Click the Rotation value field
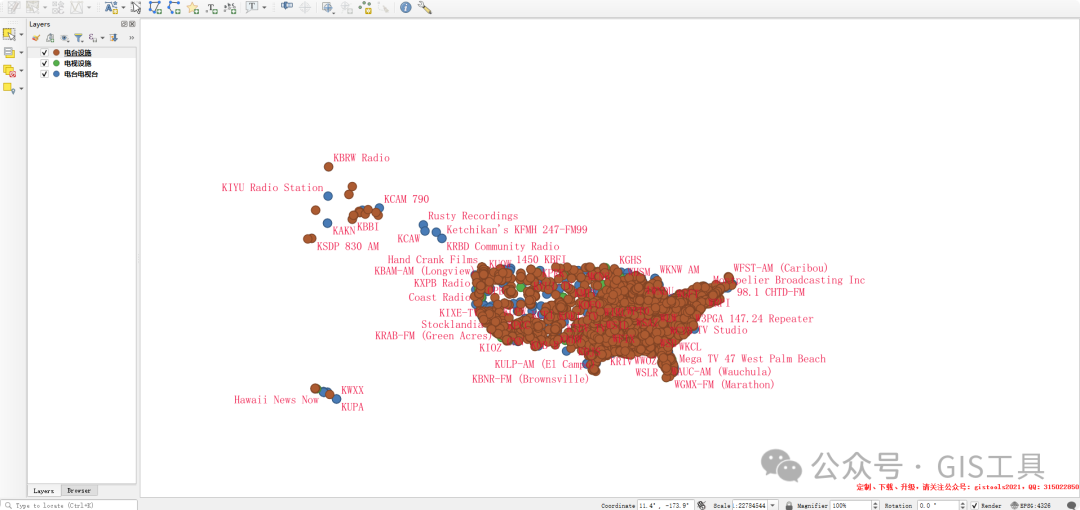1080x510 pixels. click(938, 505)
